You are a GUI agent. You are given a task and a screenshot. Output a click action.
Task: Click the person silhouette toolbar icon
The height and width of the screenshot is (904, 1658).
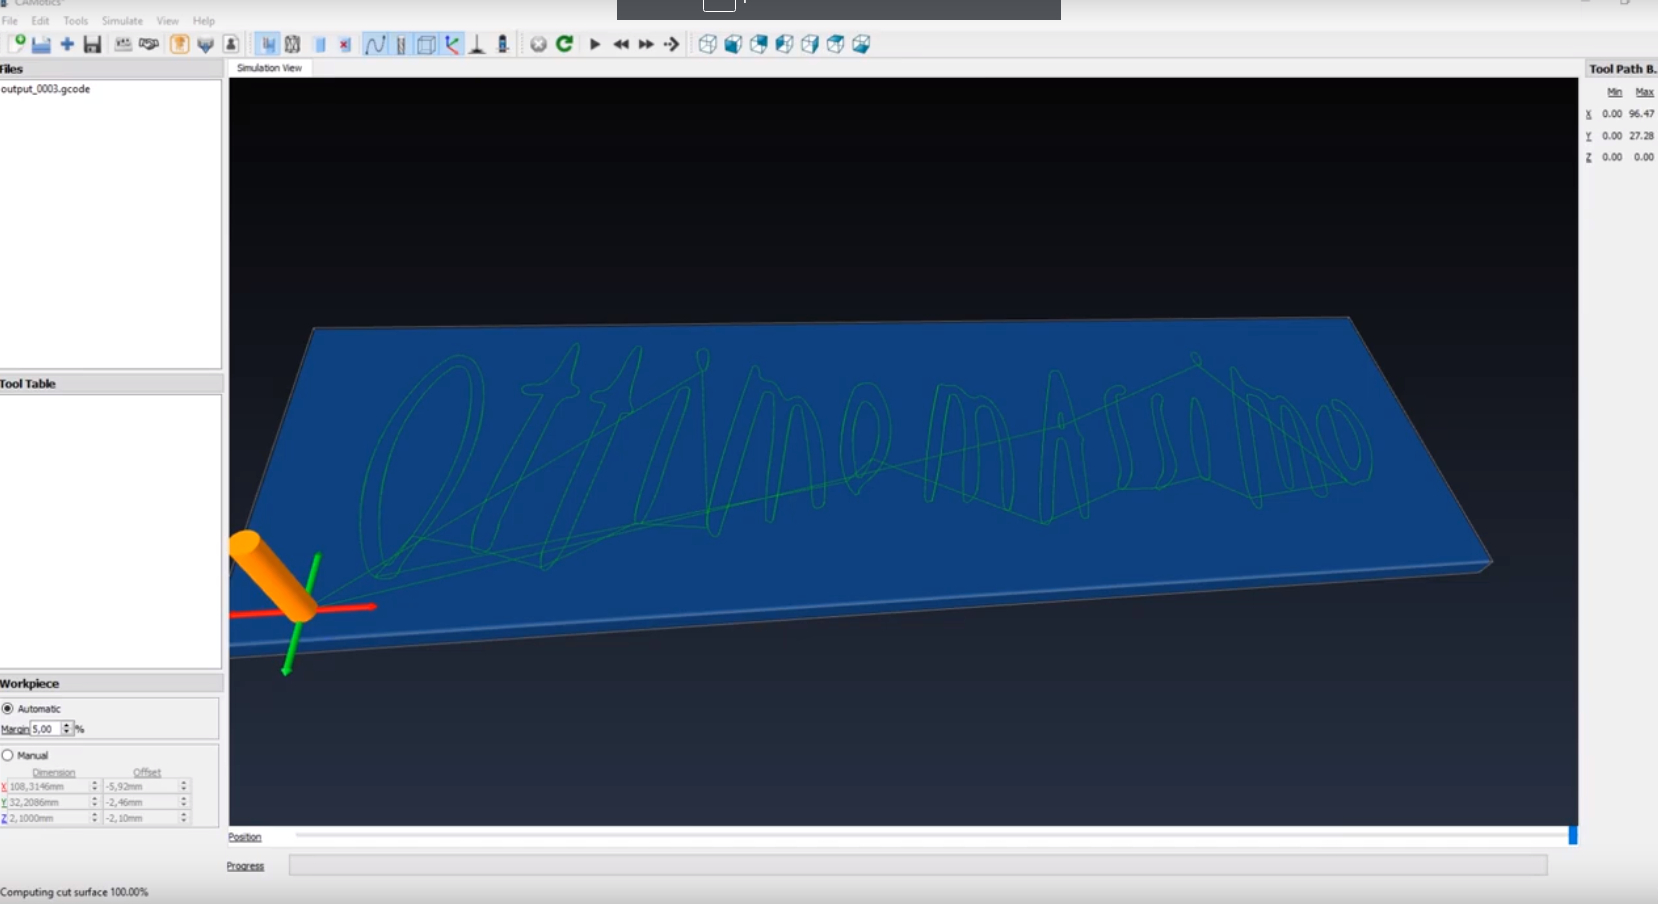[x=231, y=44]
